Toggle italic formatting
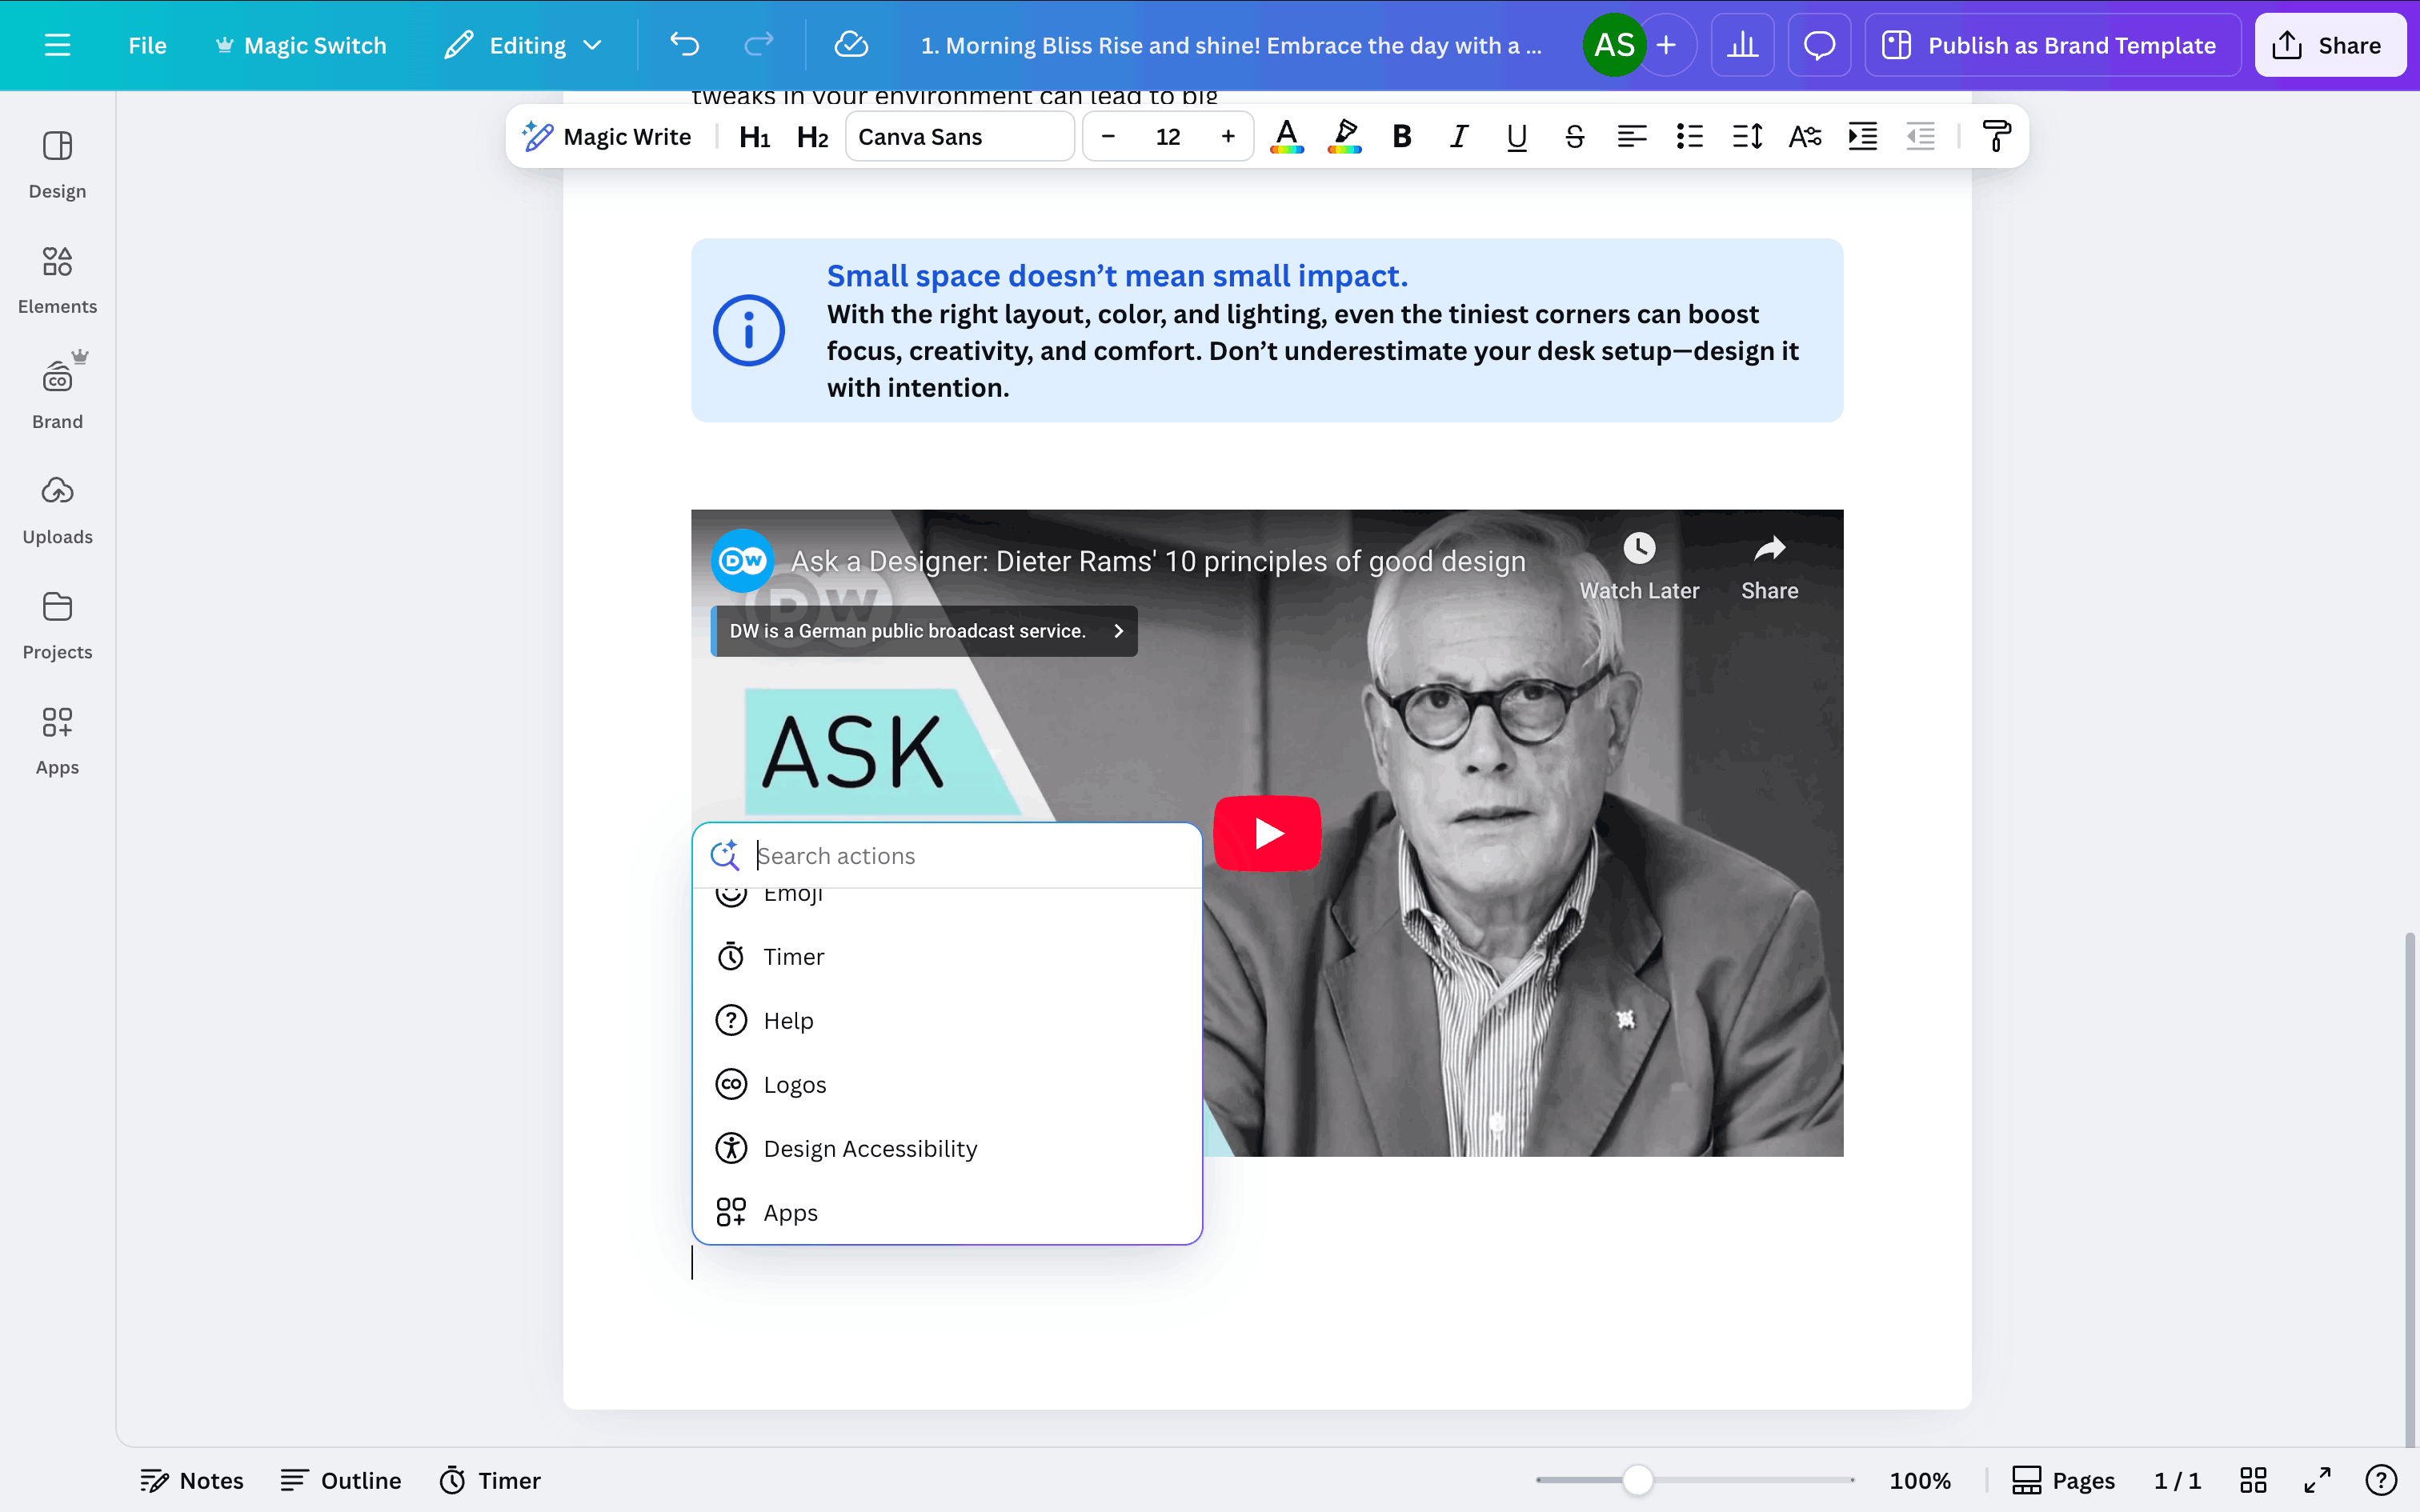 tap(1459, 136)
